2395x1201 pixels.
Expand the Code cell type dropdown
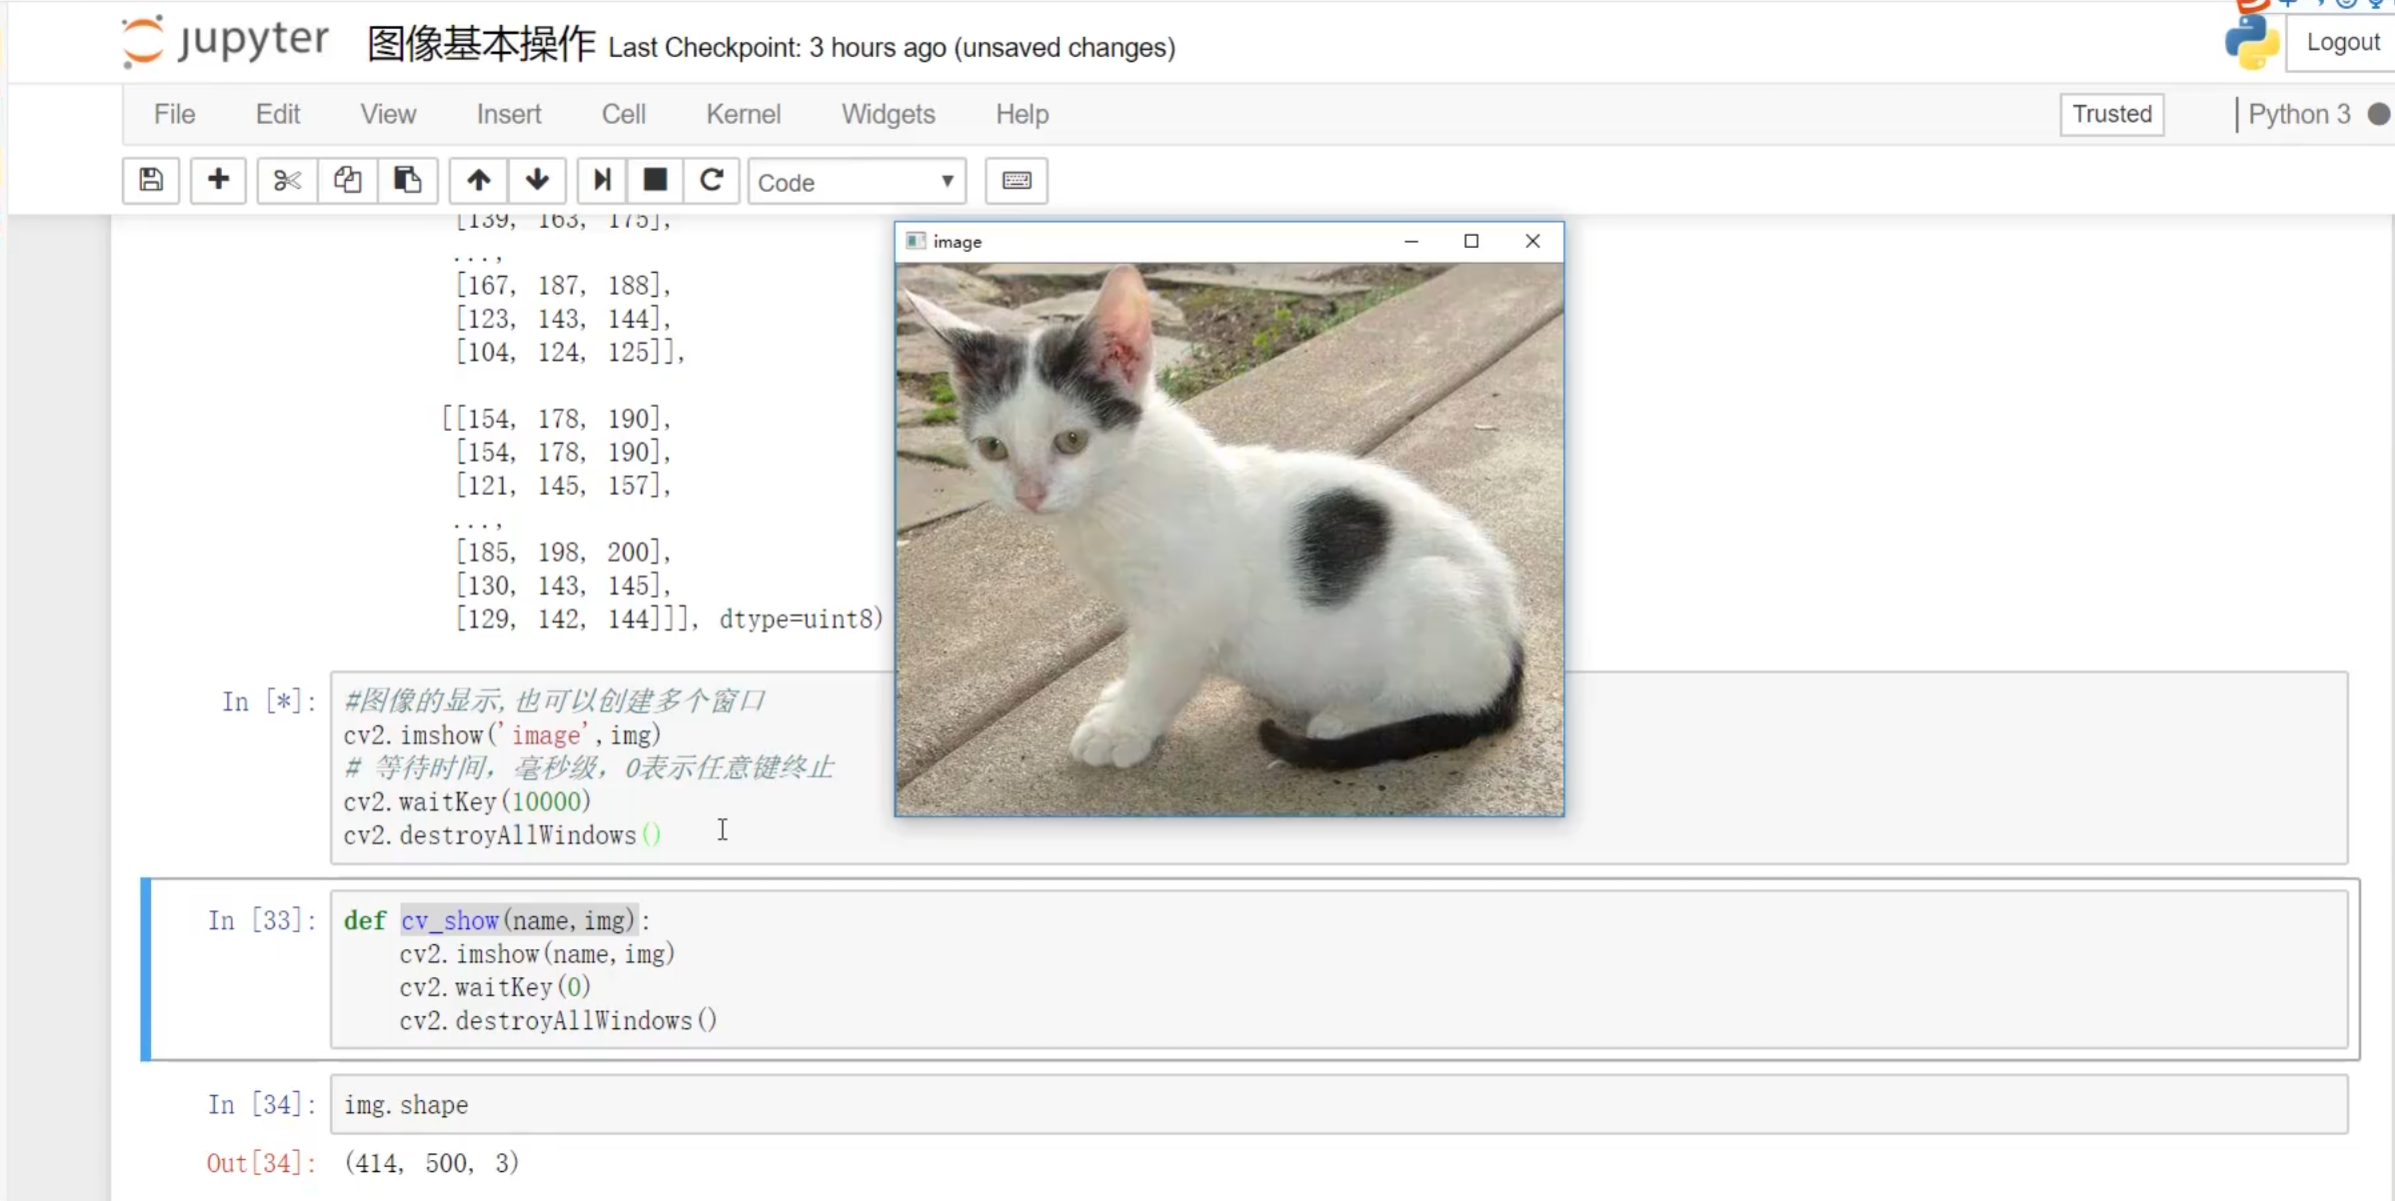coord(856,182)
